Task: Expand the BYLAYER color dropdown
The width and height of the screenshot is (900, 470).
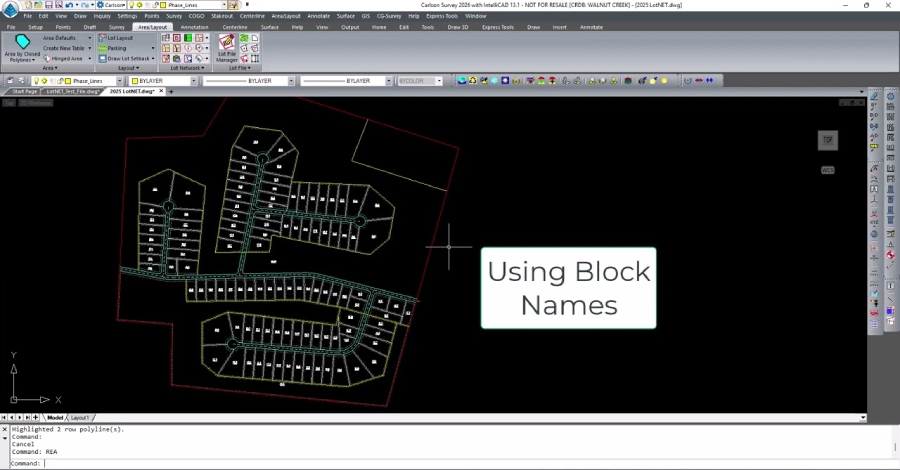Action: 193,81
